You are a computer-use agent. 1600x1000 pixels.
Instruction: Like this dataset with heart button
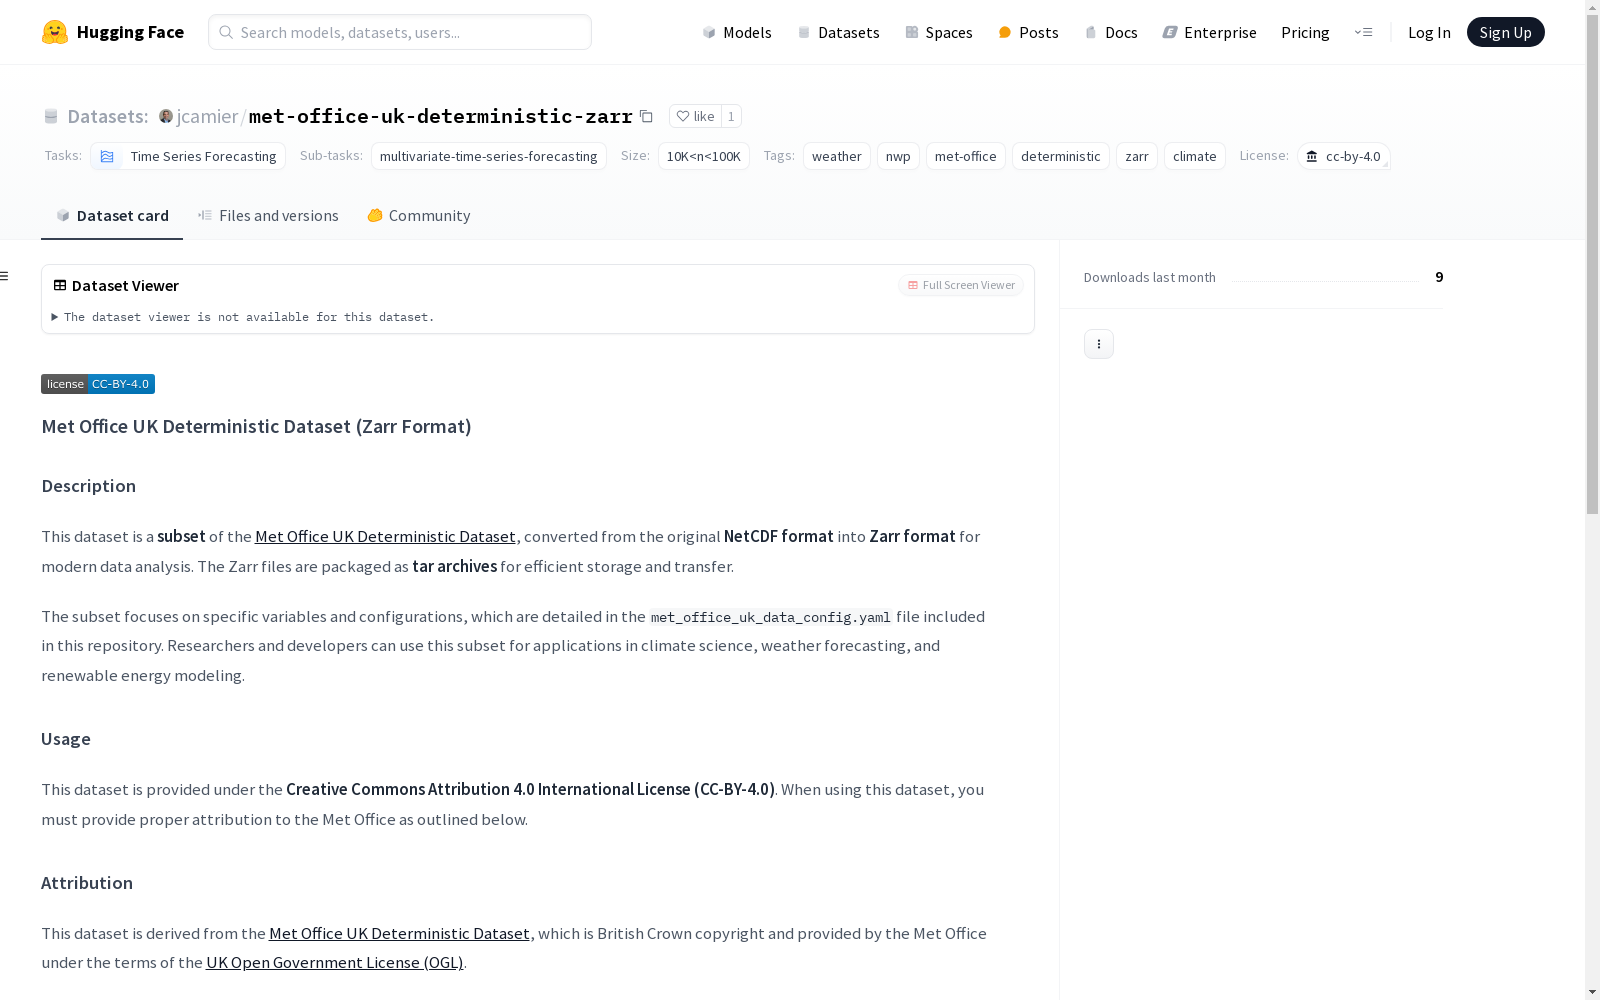(695, 116)
